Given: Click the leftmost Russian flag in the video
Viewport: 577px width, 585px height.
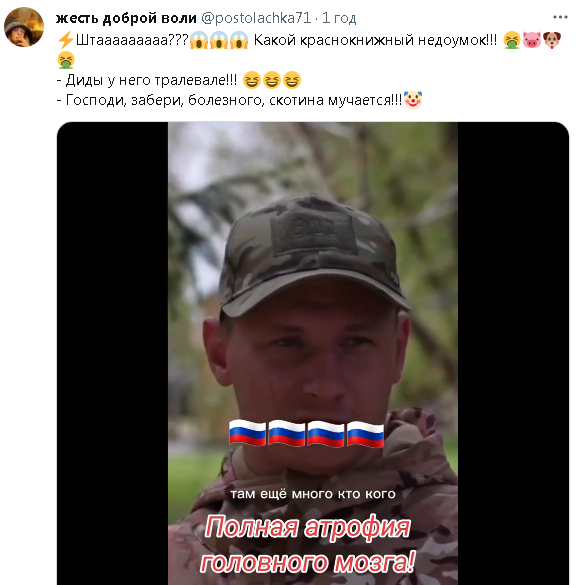Looking at the screenshot, I should [247, 432].
